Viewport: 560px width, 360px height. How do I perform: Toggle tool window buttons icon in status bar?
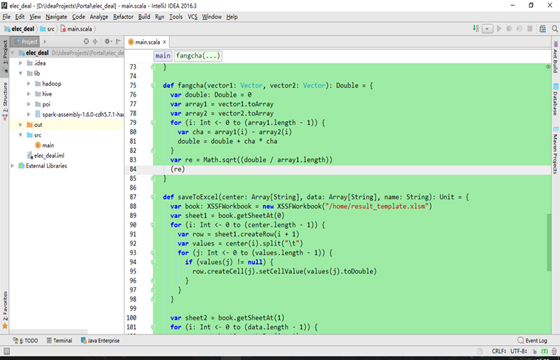pyautogui.click(x=6, y=351)
